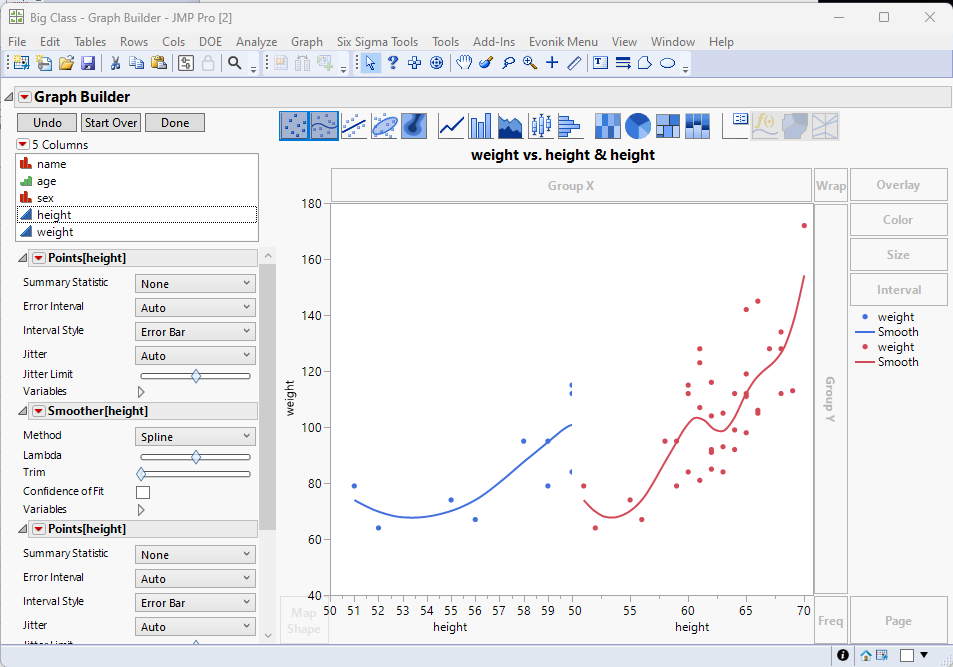The height and width of the screenshot is (667, 953).
Task: Click the Jitter Limit slider above the Smoother section
Action: tap(196, 376)
